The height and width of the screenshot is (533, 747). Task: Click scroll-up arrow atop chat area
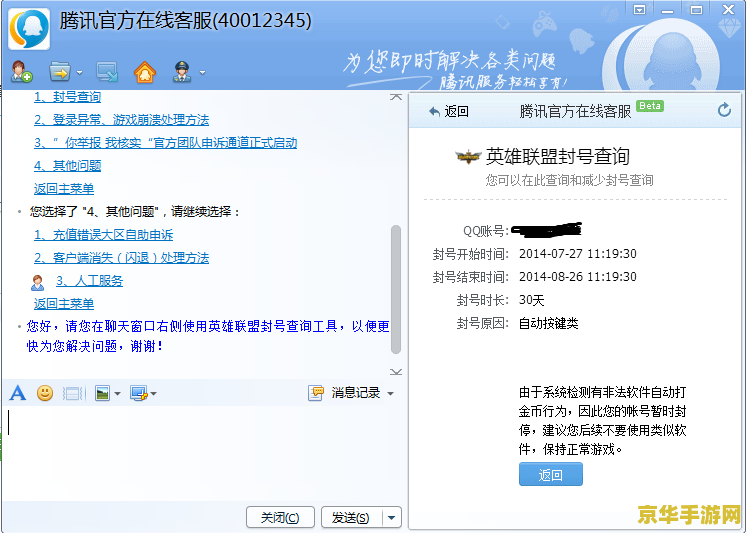pos(395,97)
